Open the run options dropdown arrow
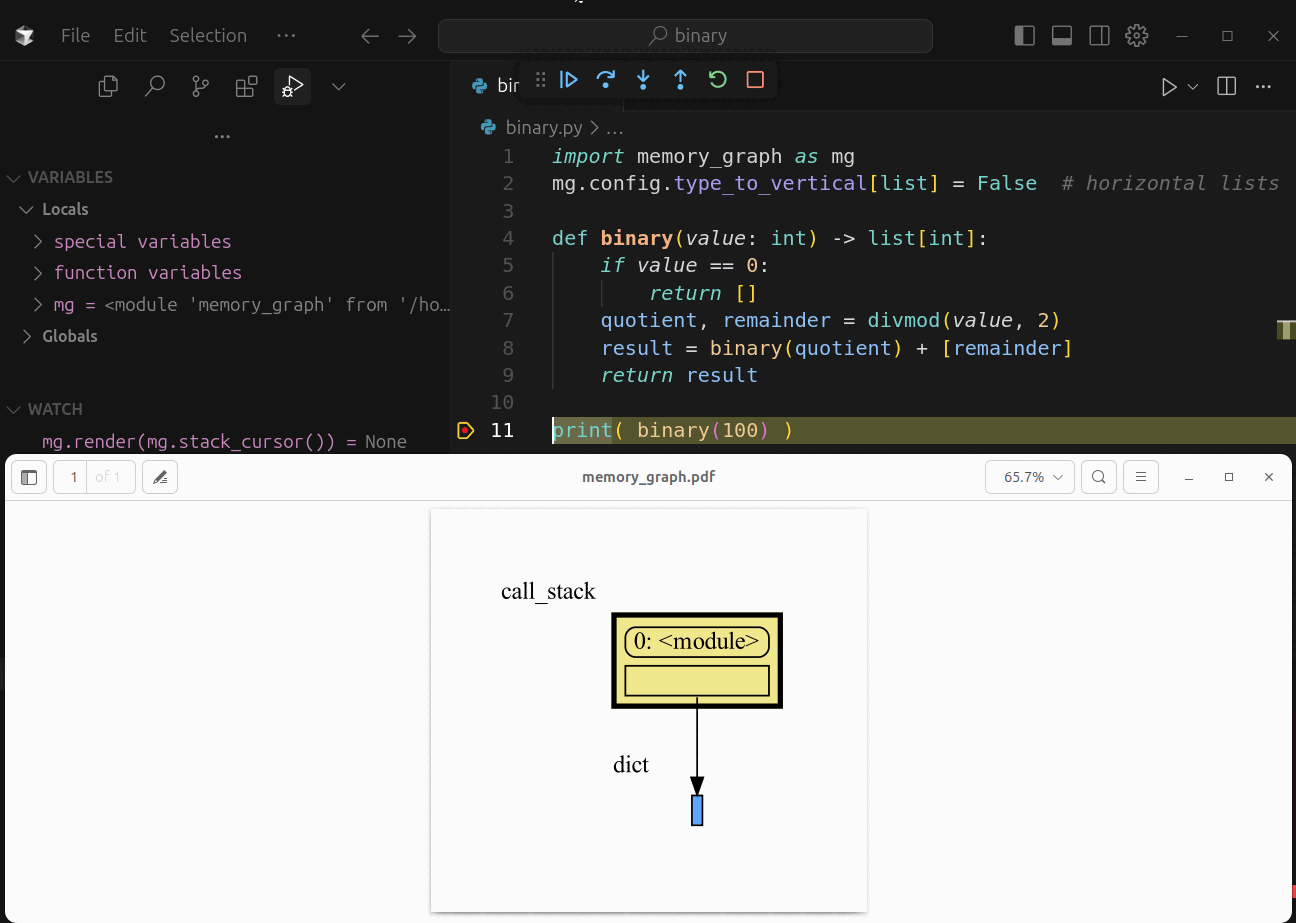The height and width of the screenshot is (923, 1296). click(x=1192, y=87)
